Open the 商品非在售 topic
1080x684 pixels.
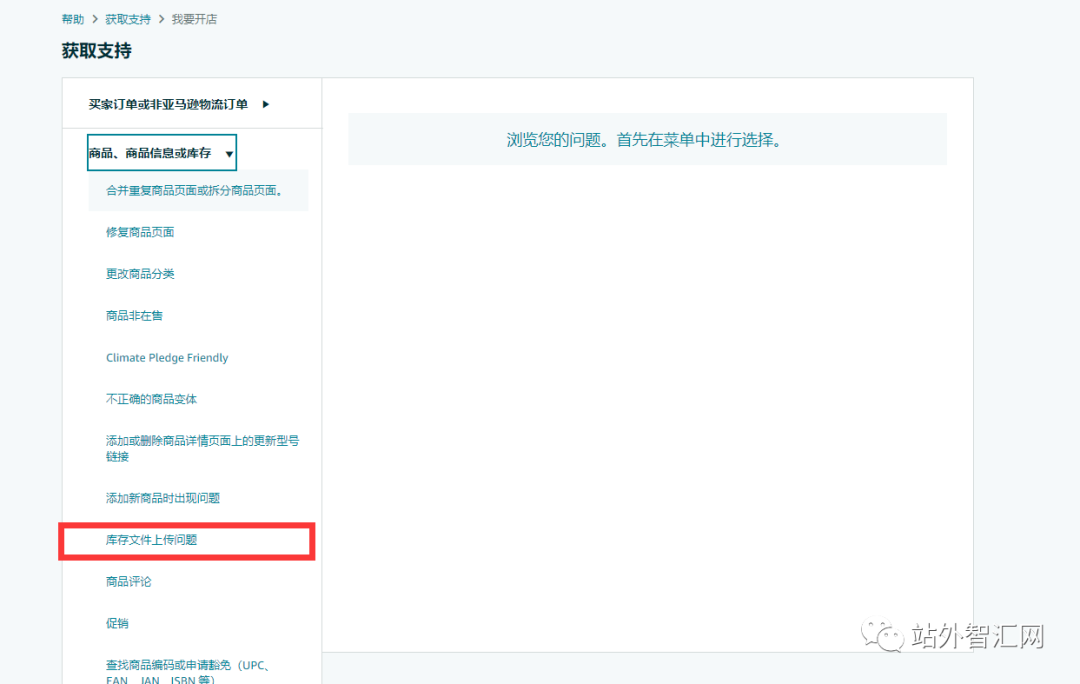(134, 315)
